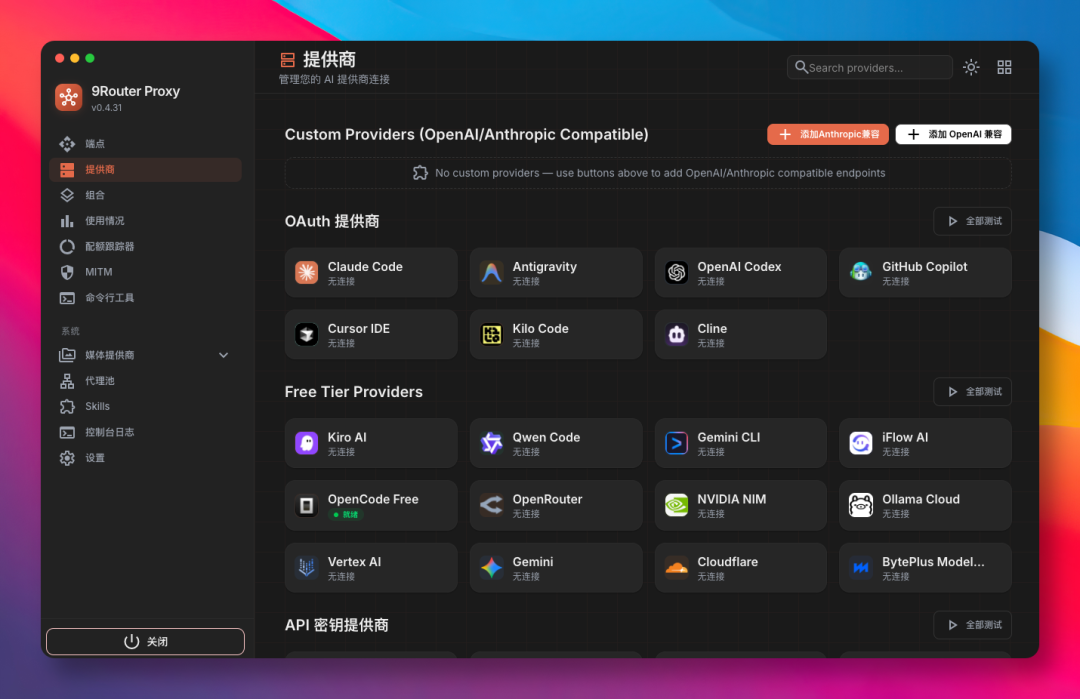1080x699 pixels.
Task: Click the Antigravity provider icon
Action: coord(491,273)
